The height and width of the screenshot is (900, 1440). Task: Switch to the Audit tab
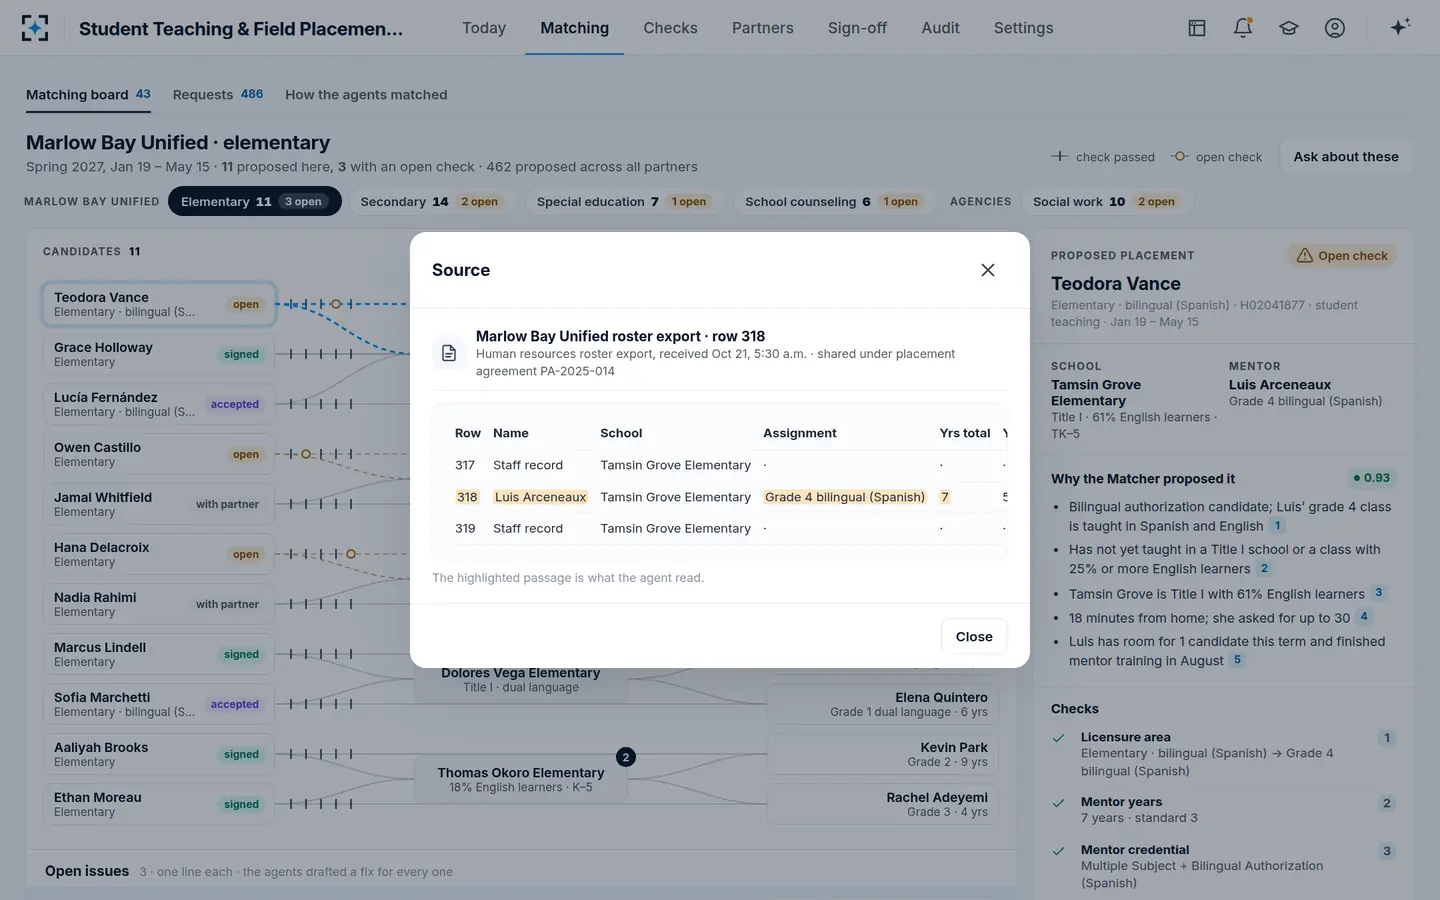[940, 28]
